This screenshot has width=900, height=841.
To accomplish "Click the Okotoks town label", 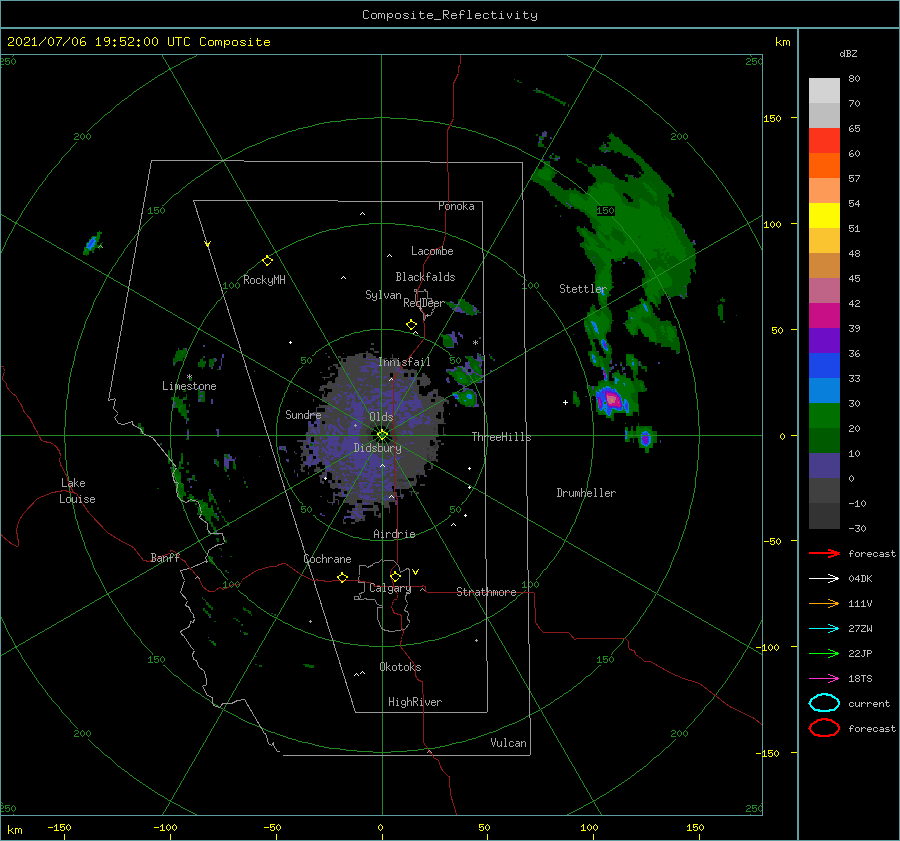I will click(x=400, y=667).
